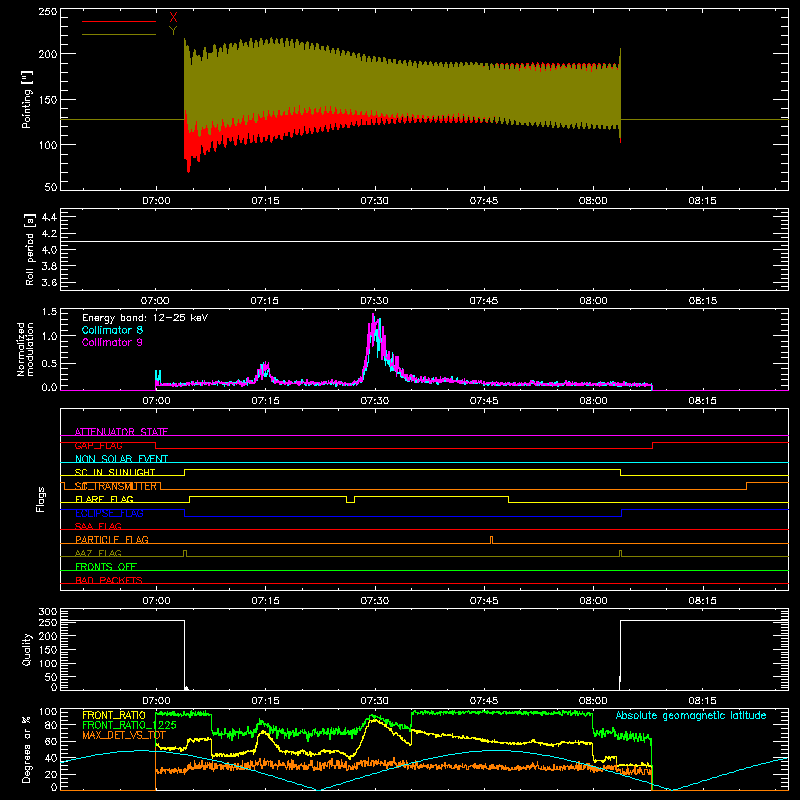Click the SC_IN_SUNLIGHT flag label
The image size is (800, 800).
tap(115, 472)
